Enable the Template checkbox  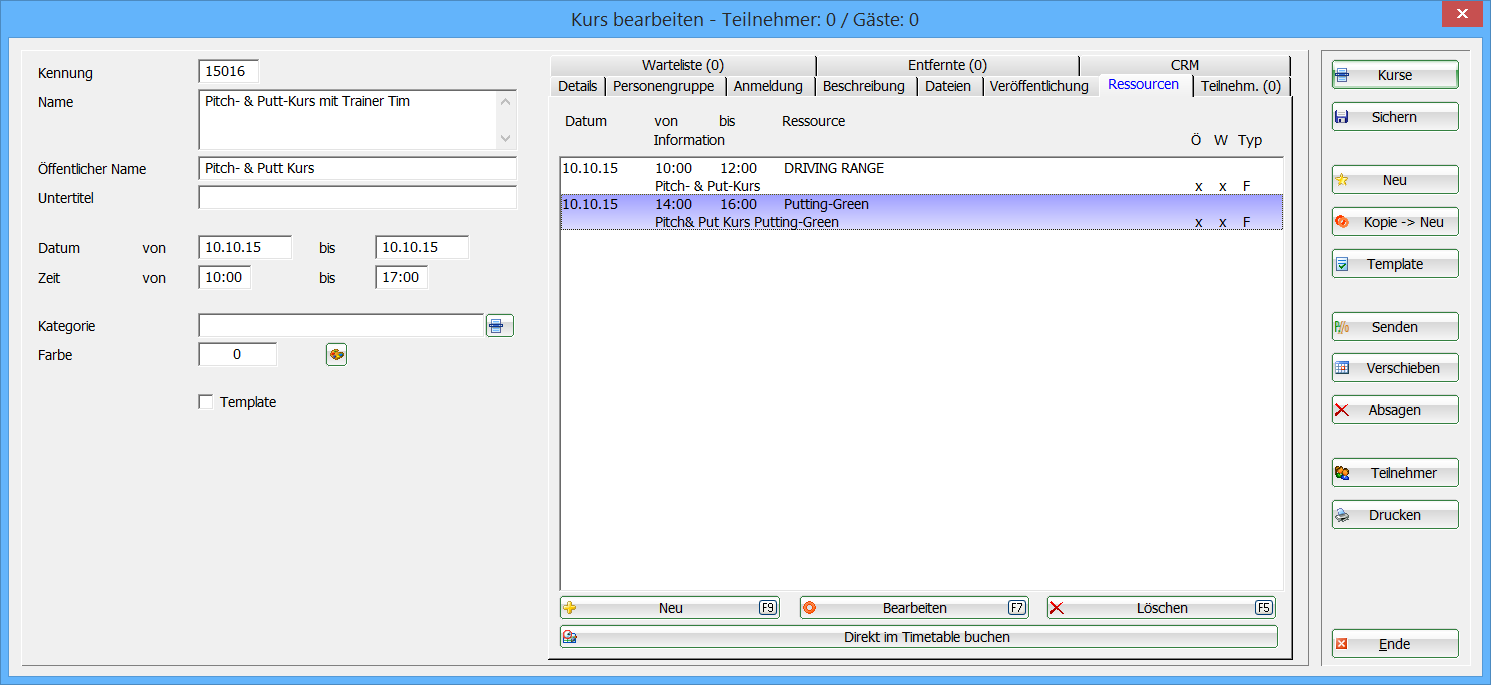(207, 402)
